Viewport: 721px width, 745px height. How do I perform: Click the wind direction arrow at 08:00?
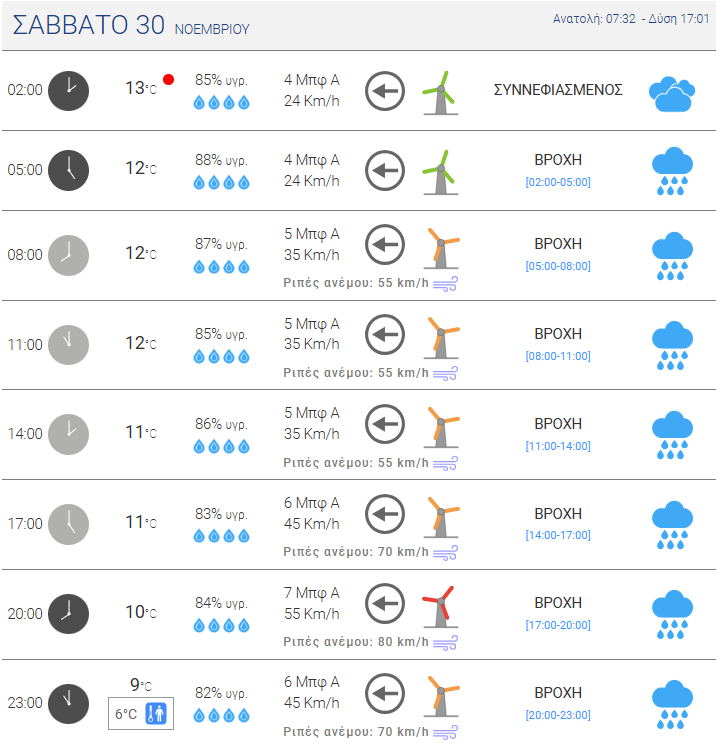coord(384,244)
